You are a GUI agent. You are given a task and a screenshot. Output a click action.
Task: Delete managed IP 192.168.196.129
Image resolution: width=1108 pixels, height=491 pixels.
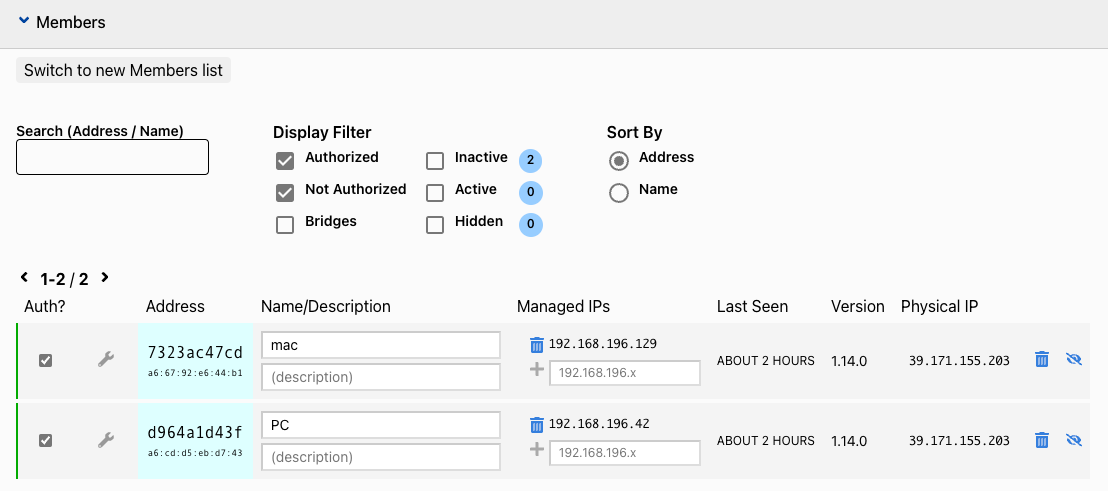coord(537,345)
